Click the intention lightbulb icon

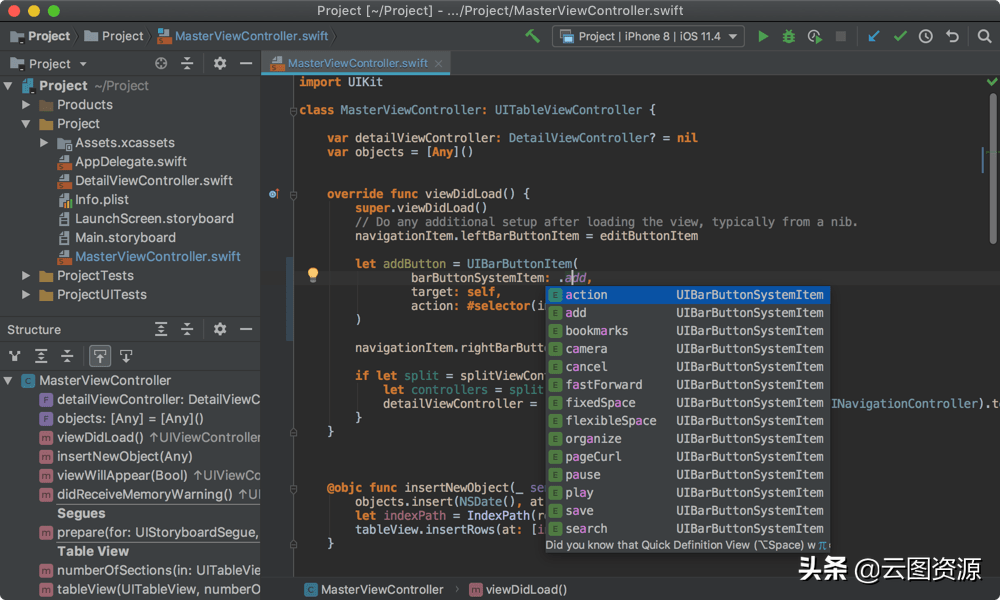pyautogui.click(x=312, y=274)
